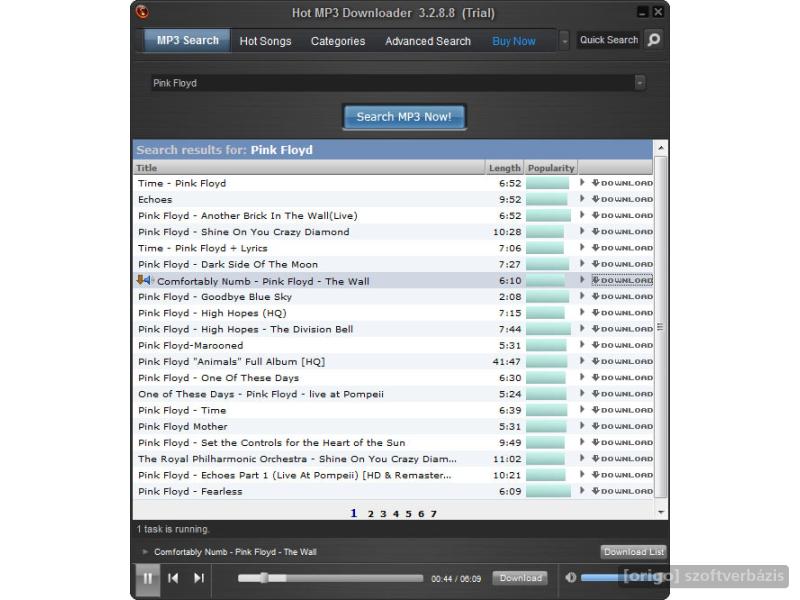Screen dimensions: 800x600
Task: Download High Hopes - The Division Bell
Action: click(622, 329)
